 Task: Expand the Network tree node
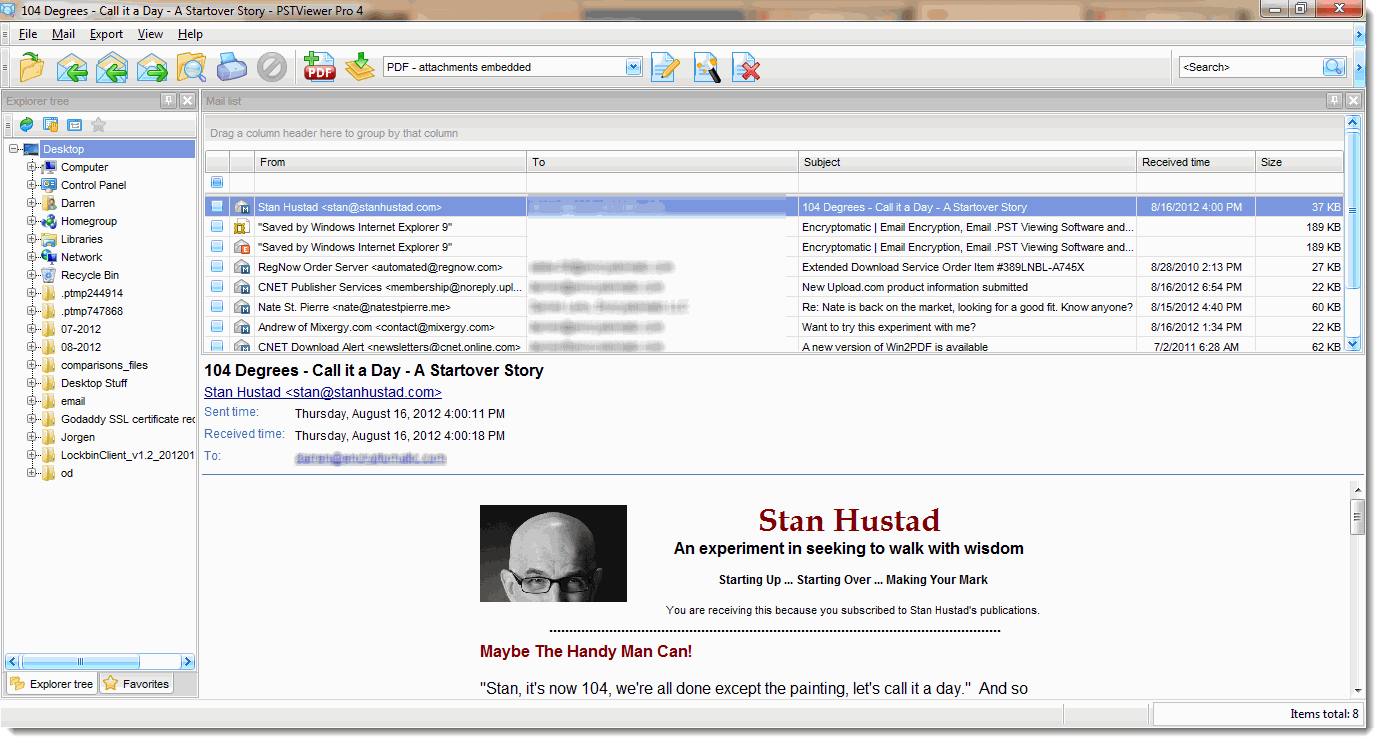point(31,257)
